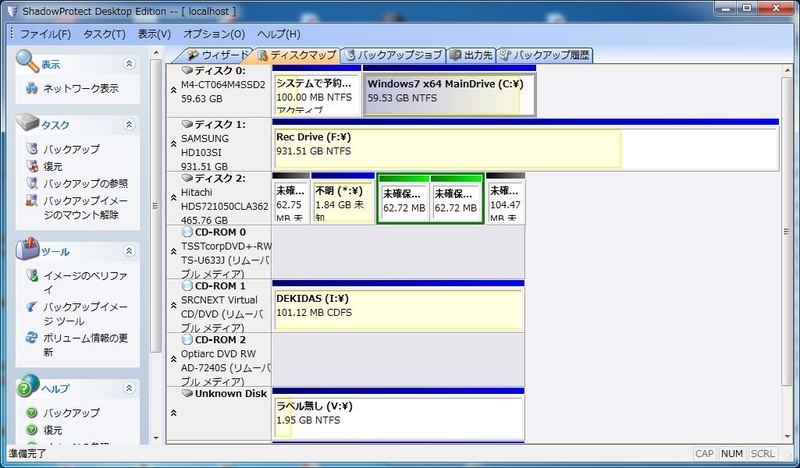The height and width of the screenshot is (468, 800).
Task: Collapse the ディスク 0 row chevron
Action: [173, 90]
